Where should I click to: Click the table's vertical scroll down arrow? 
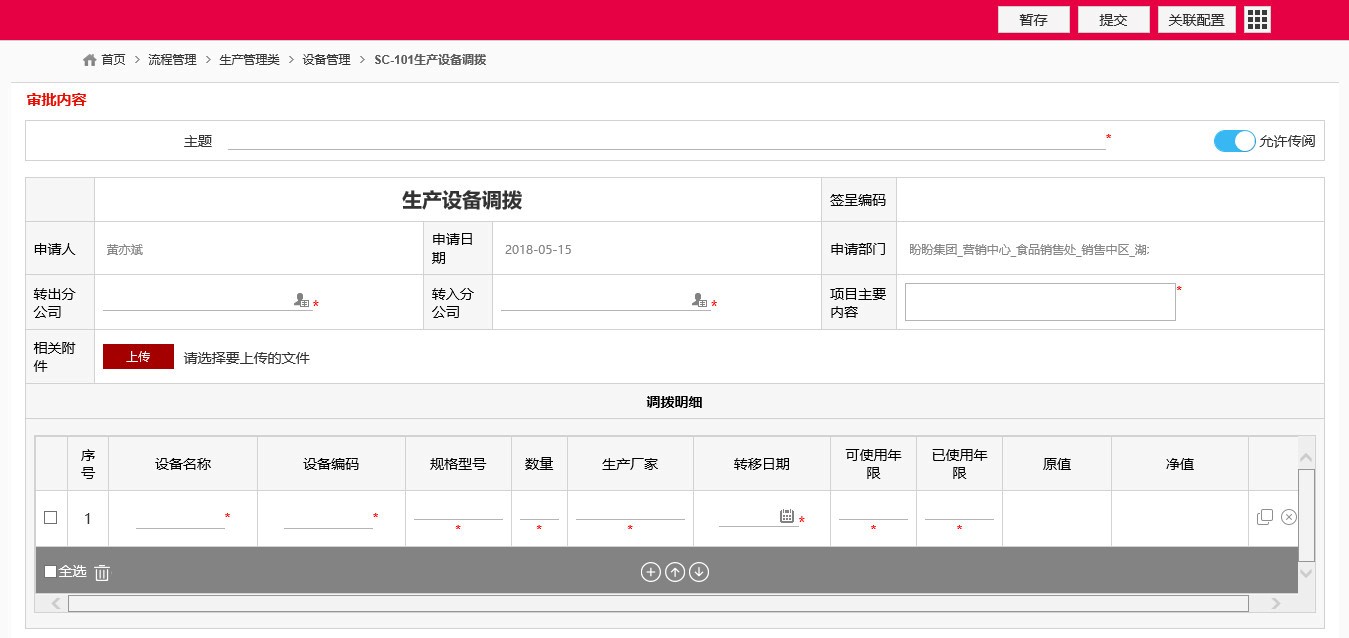1306,573
